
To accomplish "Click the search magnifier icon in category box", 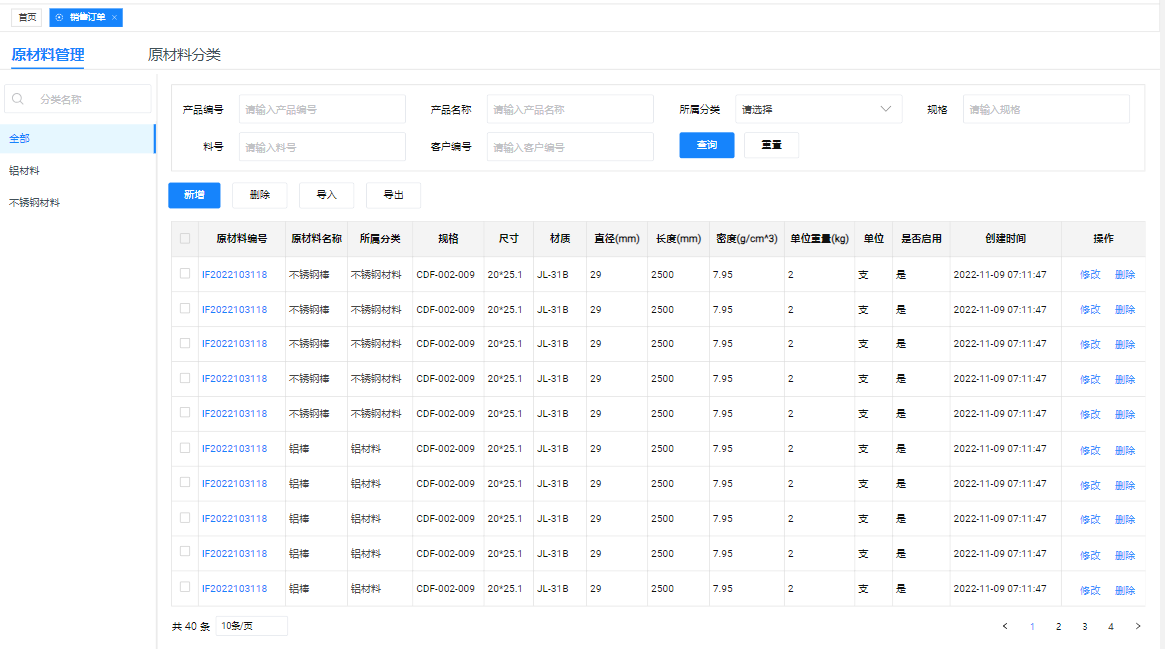I will tap(18, 99).
